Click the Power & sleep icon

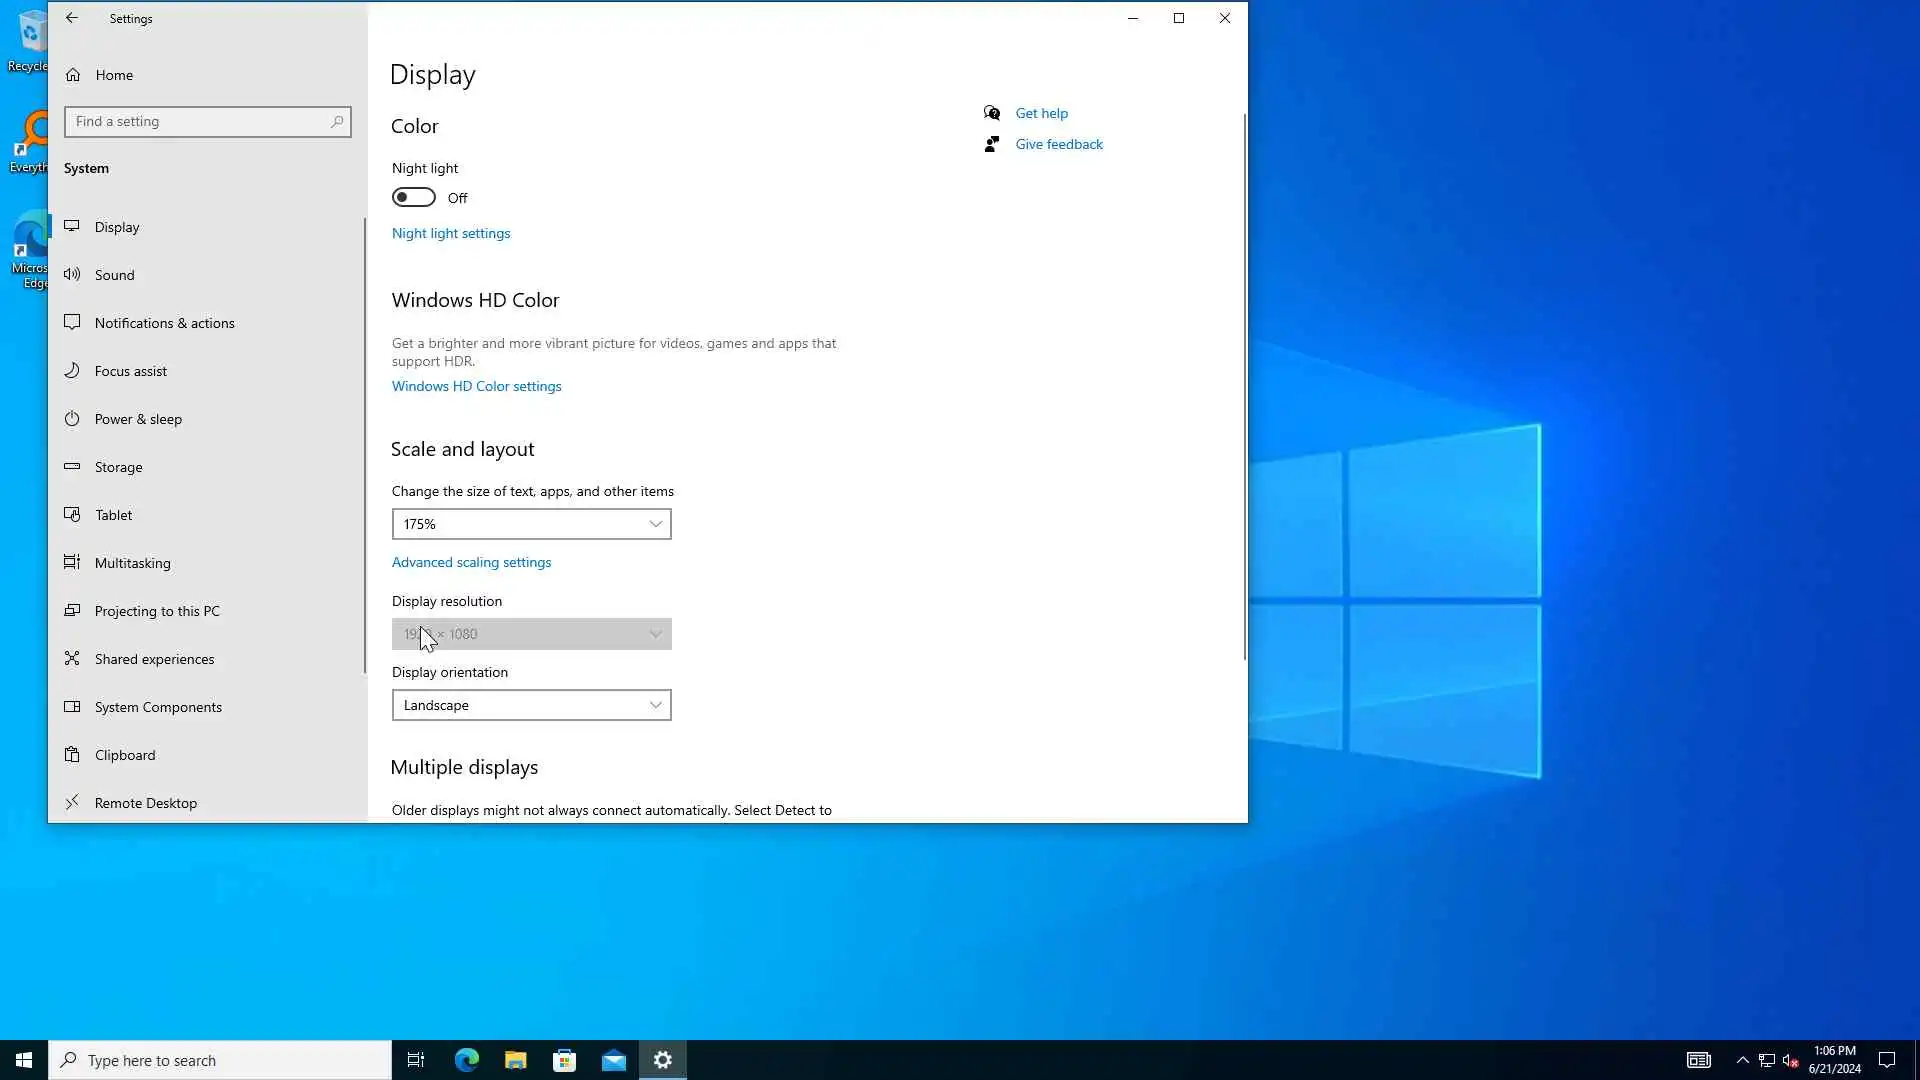tap(72, 419)
